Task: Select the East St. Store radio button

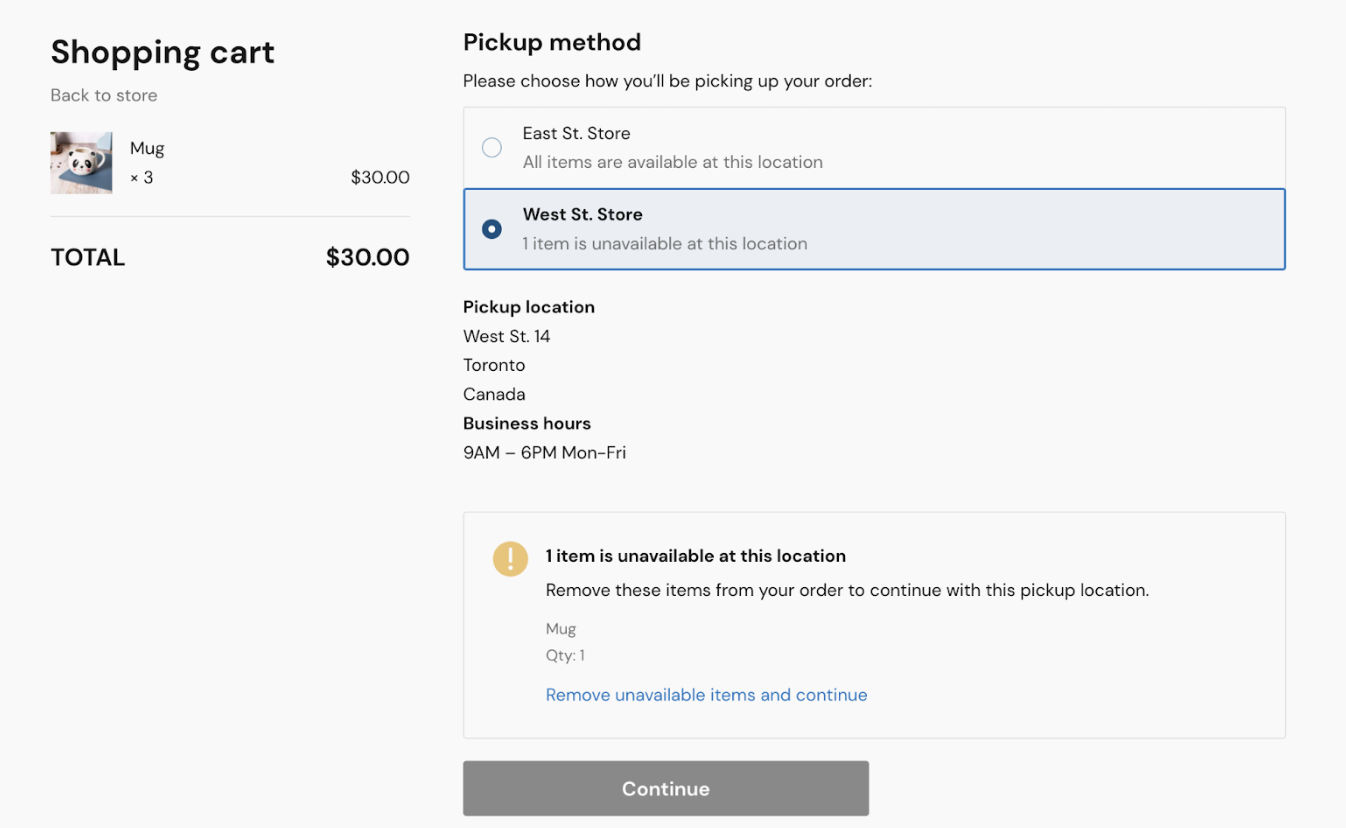Action: pos(492,146)
